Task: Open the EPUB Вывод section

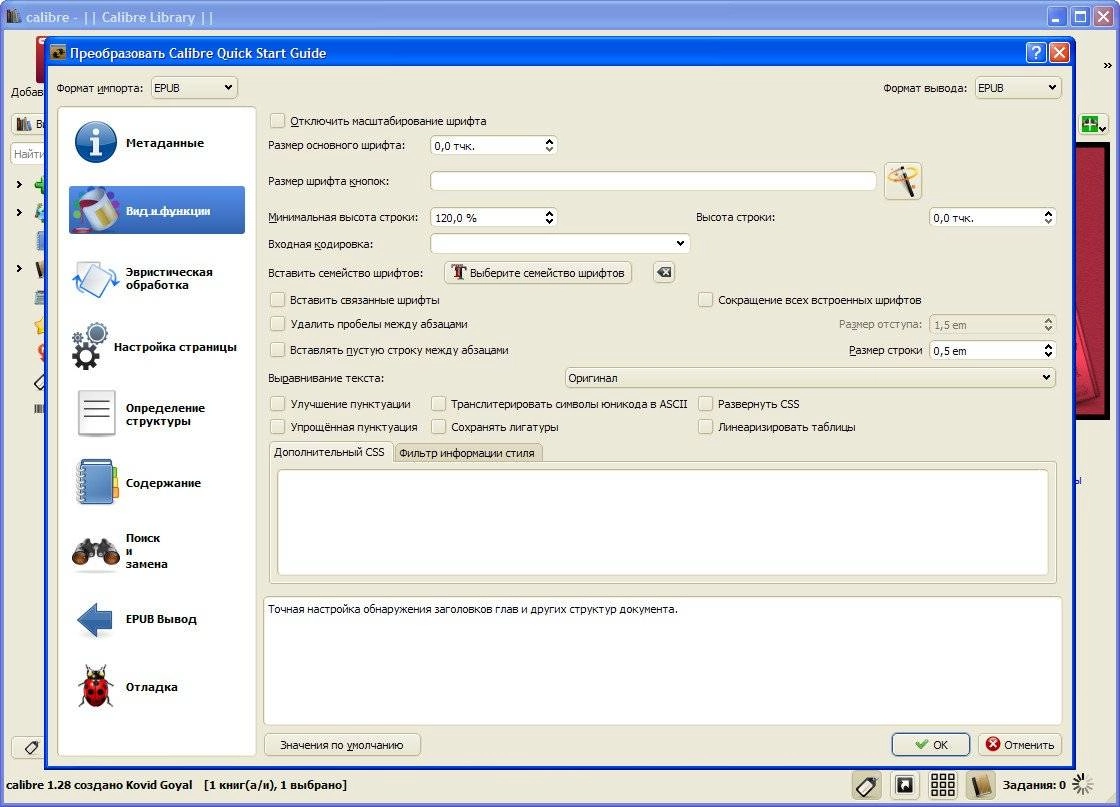Action: click(156, 618)
